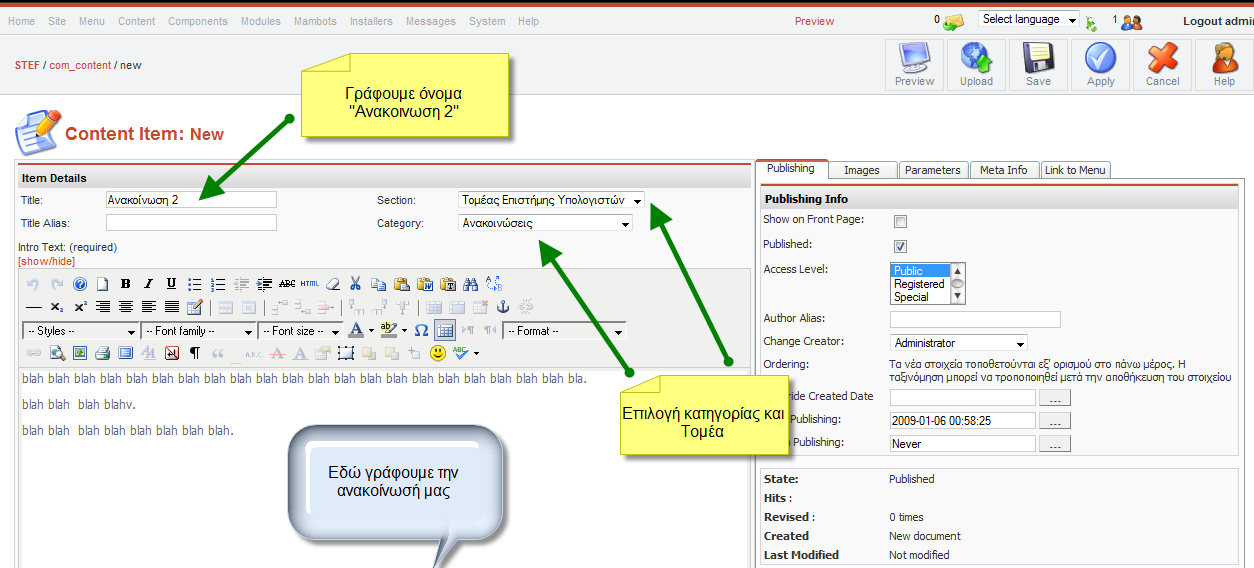1254x568 pixels.
Task: Click the Indent icon
Action: tap(264, 284)
